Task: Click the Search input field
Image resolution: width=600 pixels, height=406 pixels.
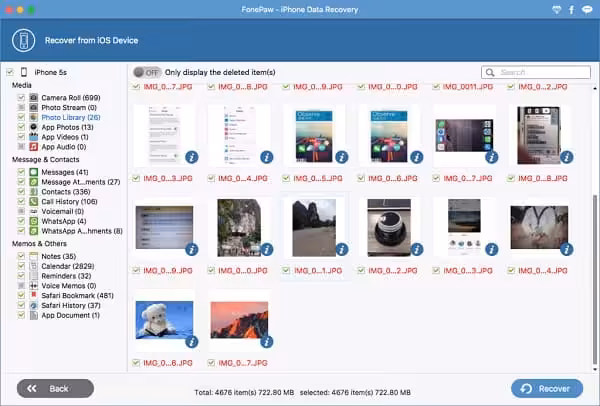Action: 536,72
